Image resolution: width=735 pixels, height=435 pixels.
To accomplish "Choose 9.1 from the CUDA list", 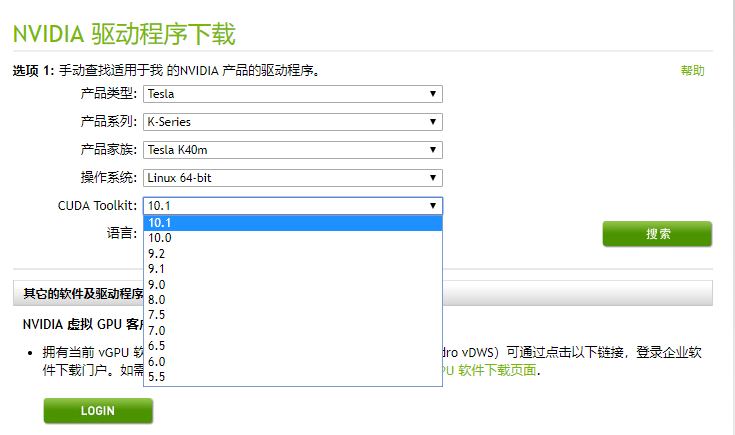I will [x=292, y=269].
